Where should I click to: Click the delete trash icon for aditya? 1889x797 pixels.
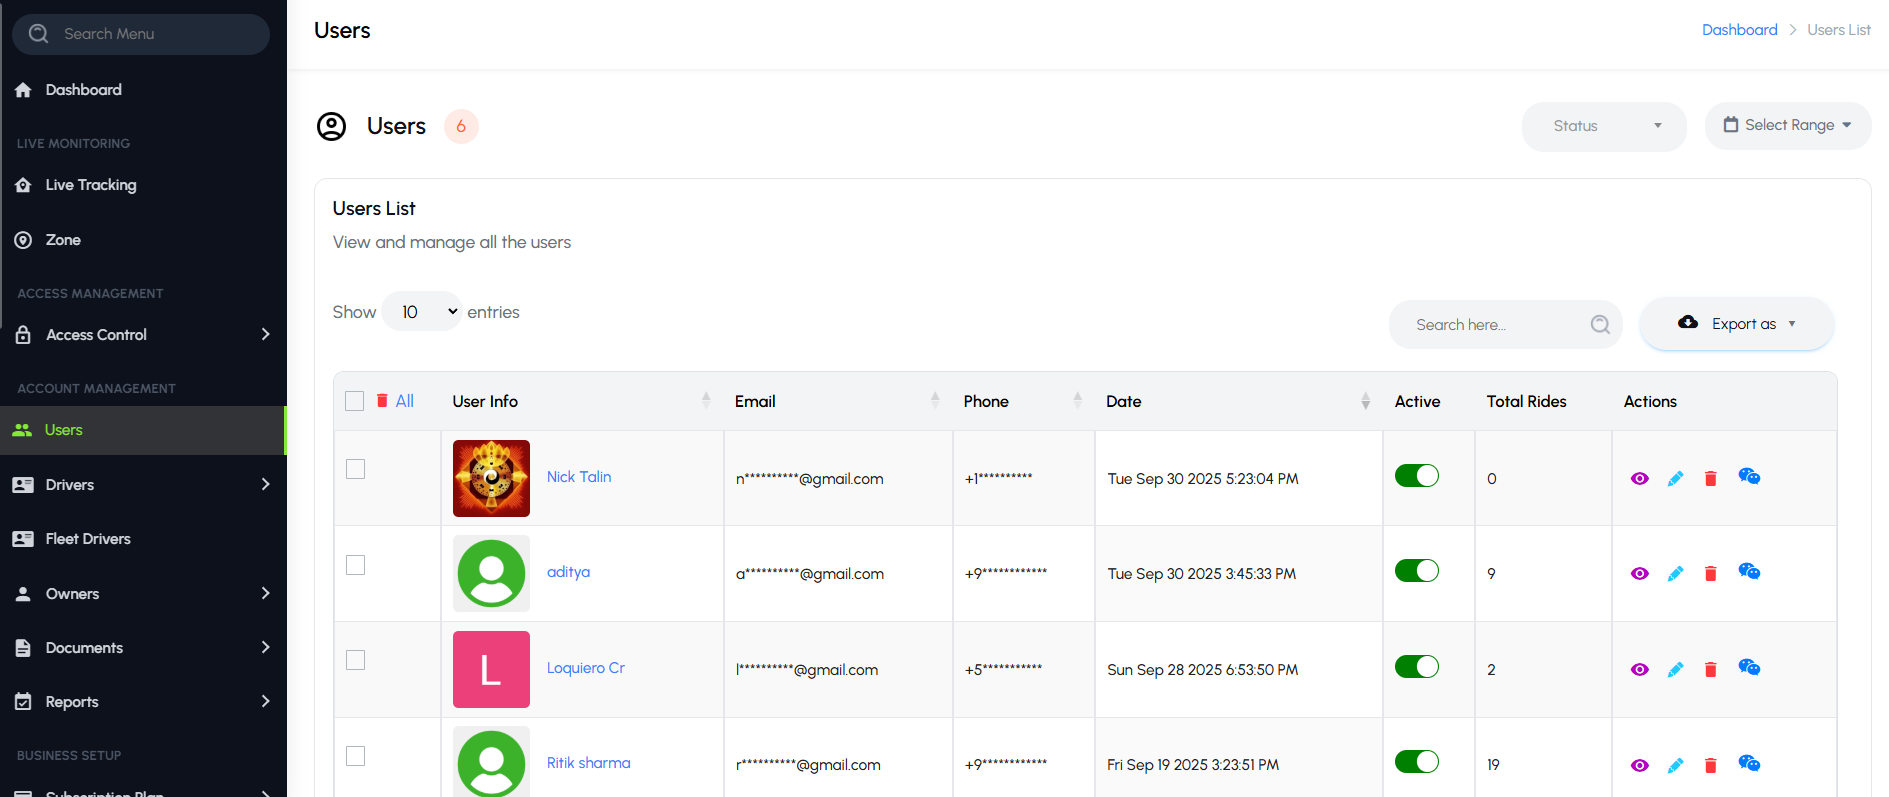coord(1710,574)
